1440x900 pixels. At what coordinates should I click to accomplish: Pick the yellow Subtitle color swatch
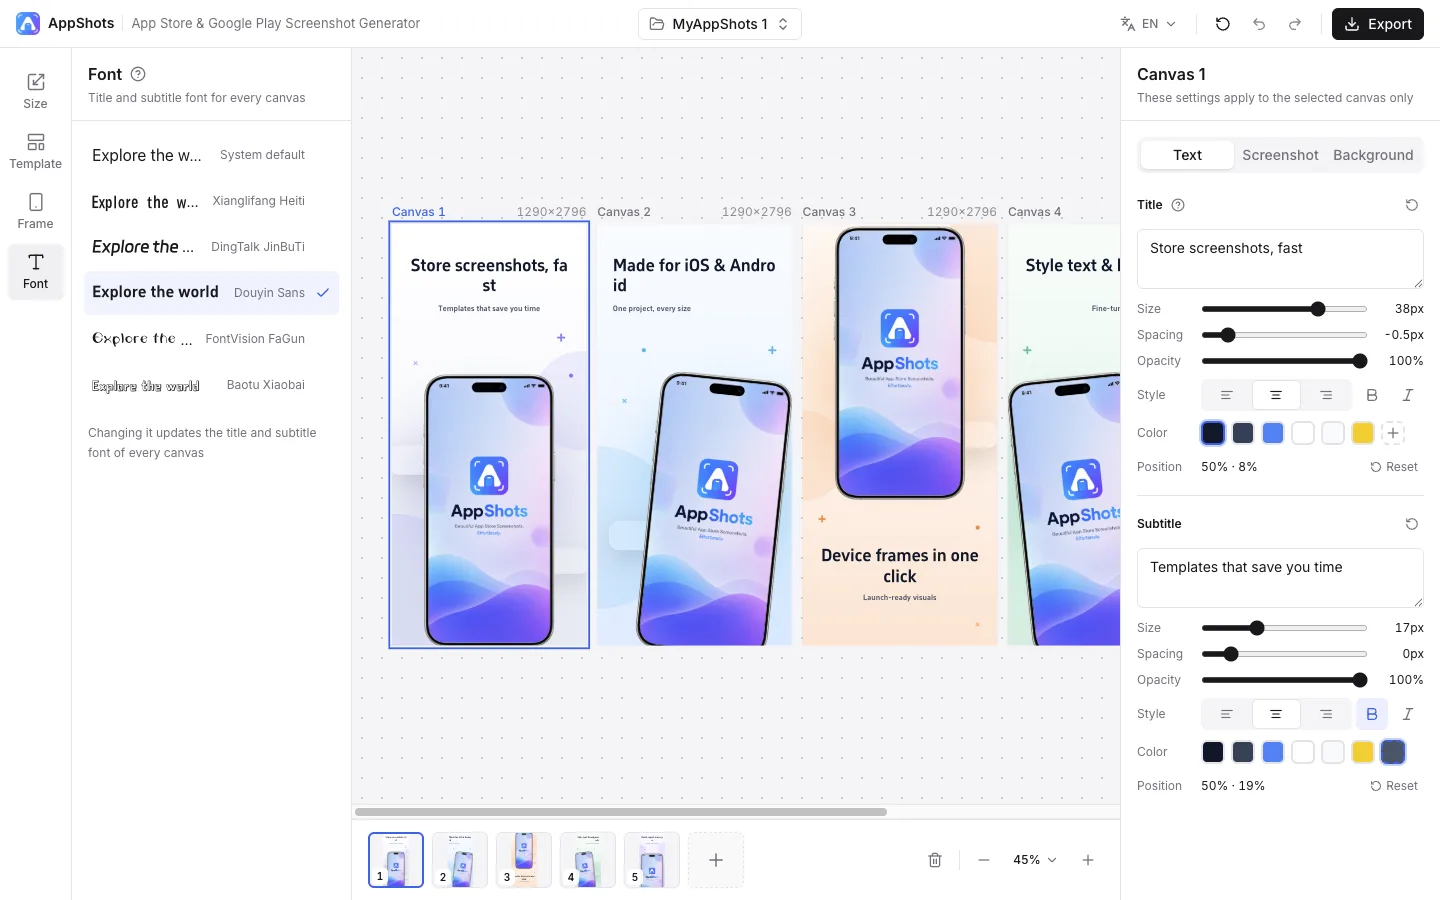tap(1363, 752)
